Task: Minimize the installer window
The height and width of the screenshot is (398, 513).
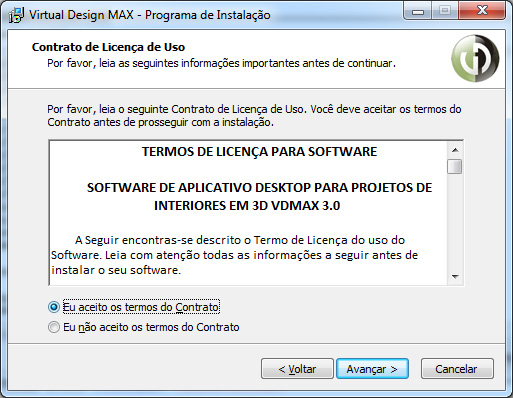Action: tap(418, 12)
